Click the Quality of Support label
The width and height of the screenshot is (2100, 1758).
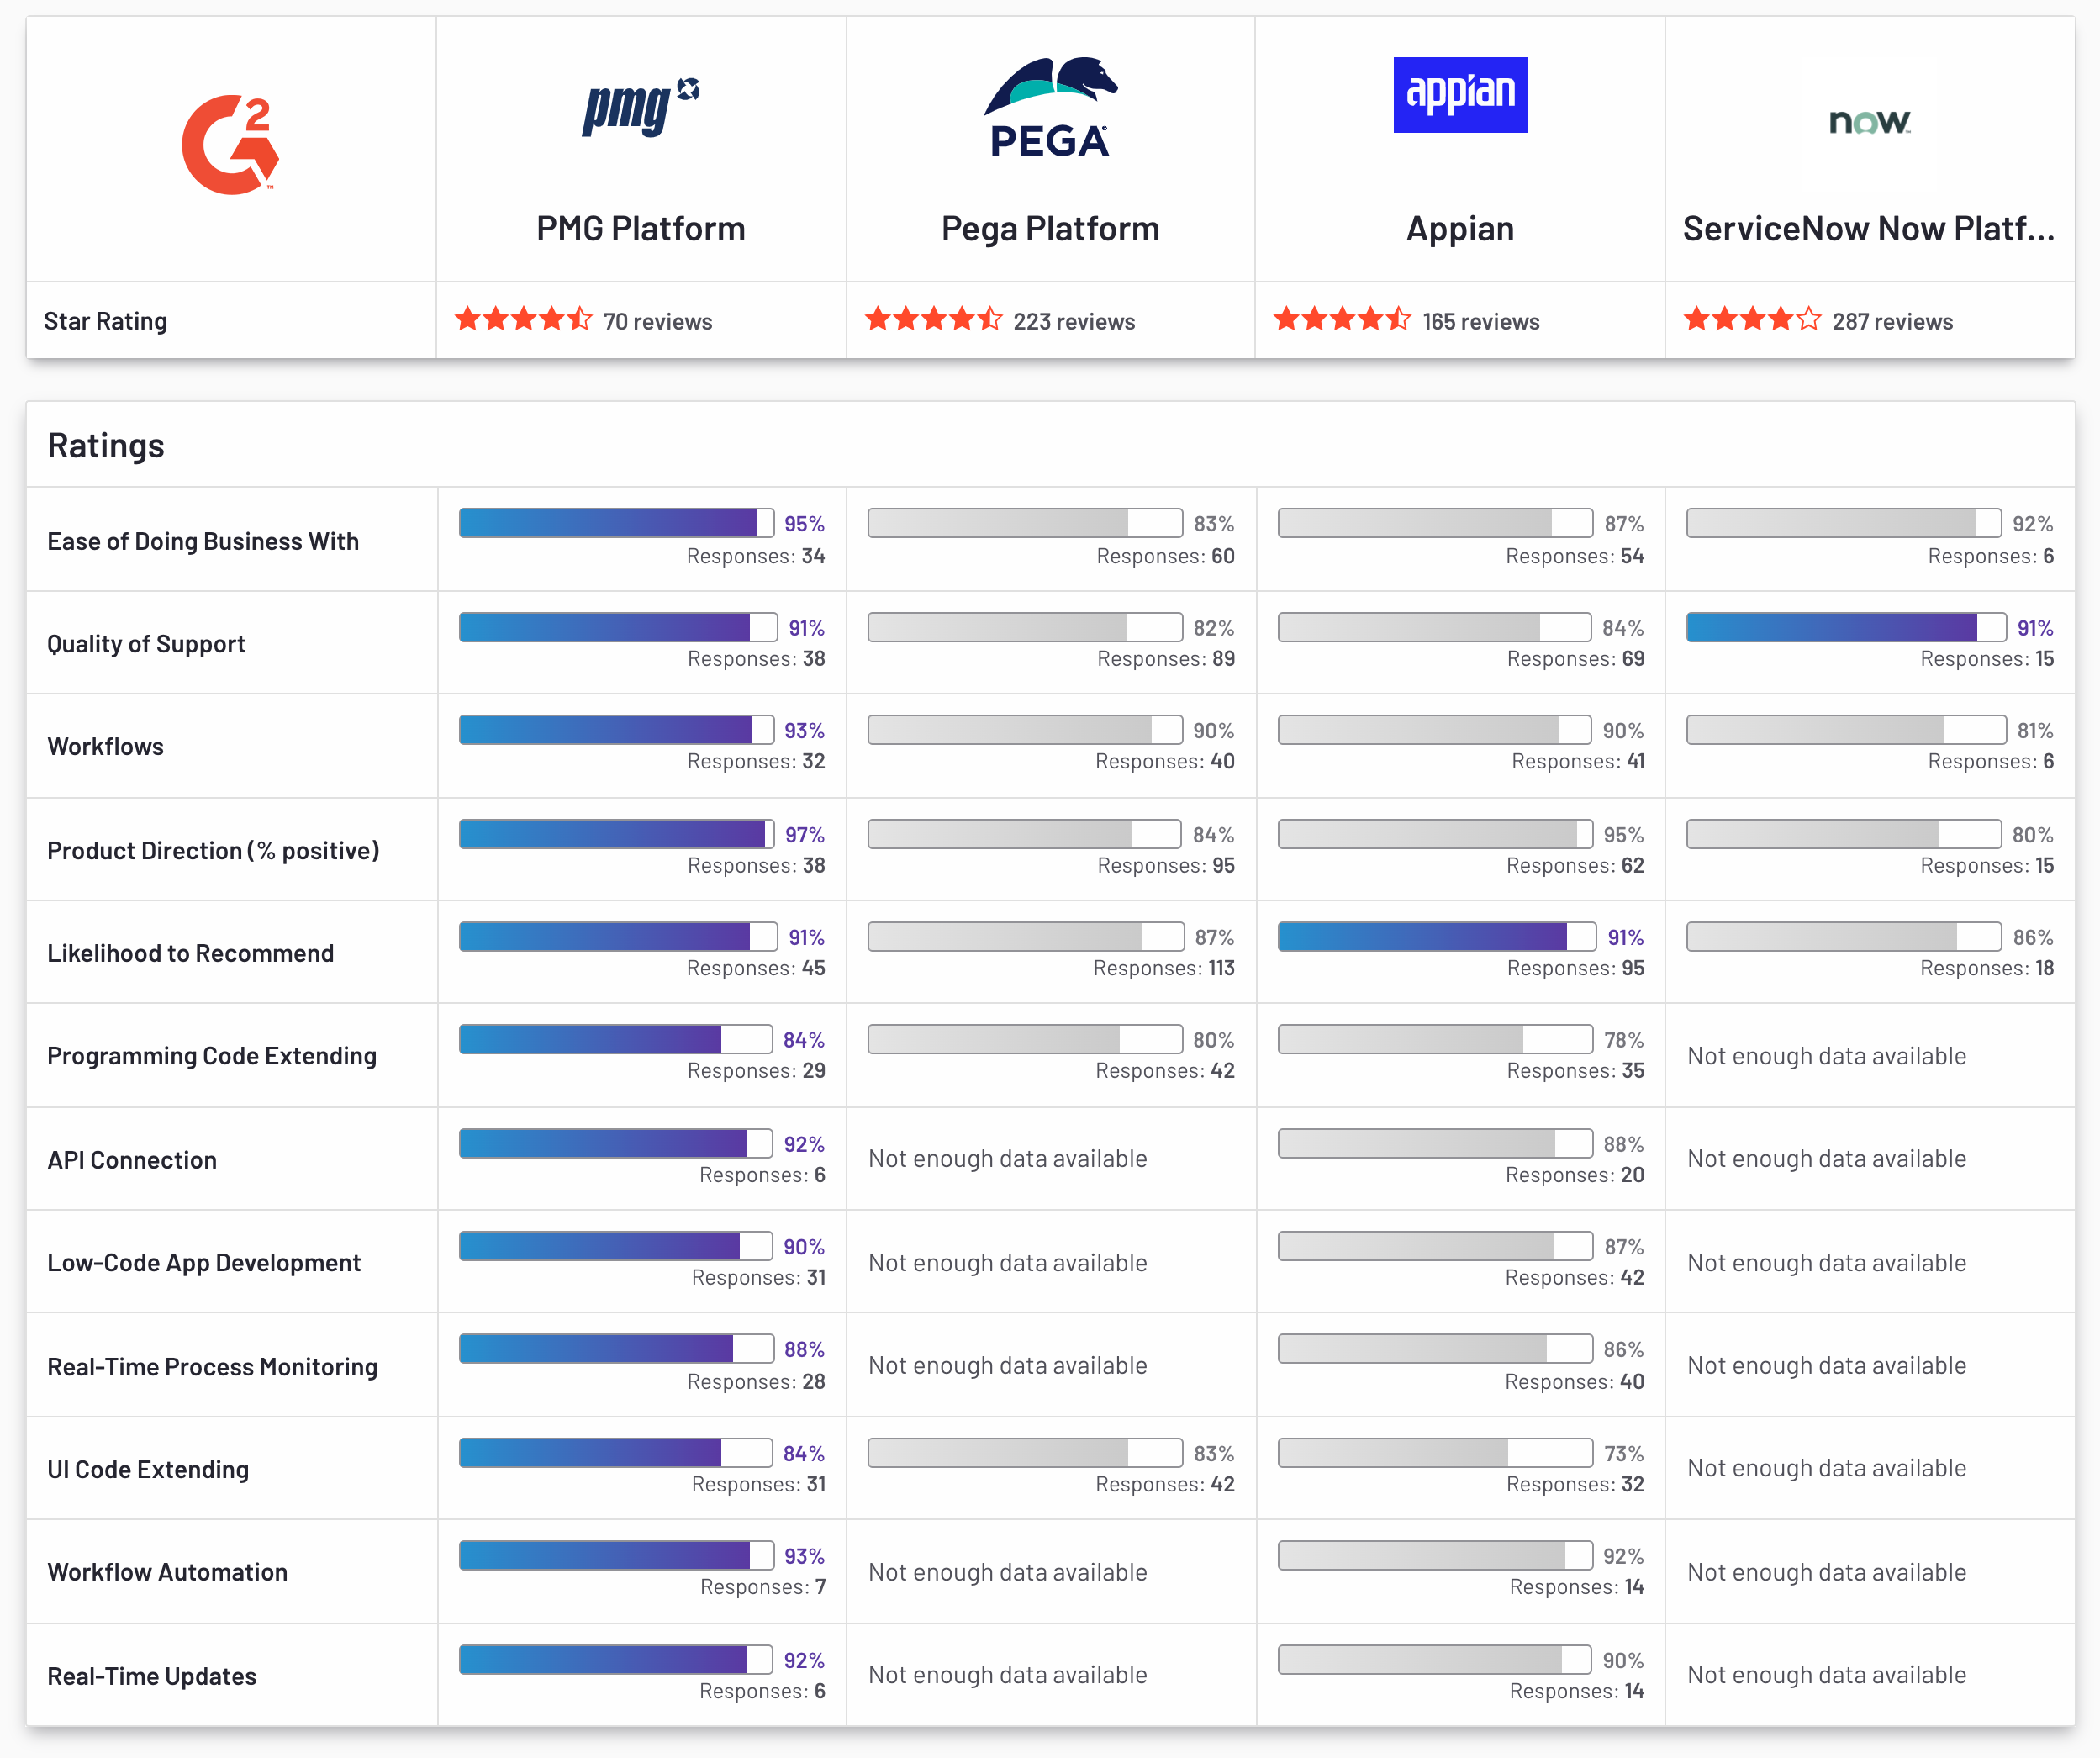[146, 644]
